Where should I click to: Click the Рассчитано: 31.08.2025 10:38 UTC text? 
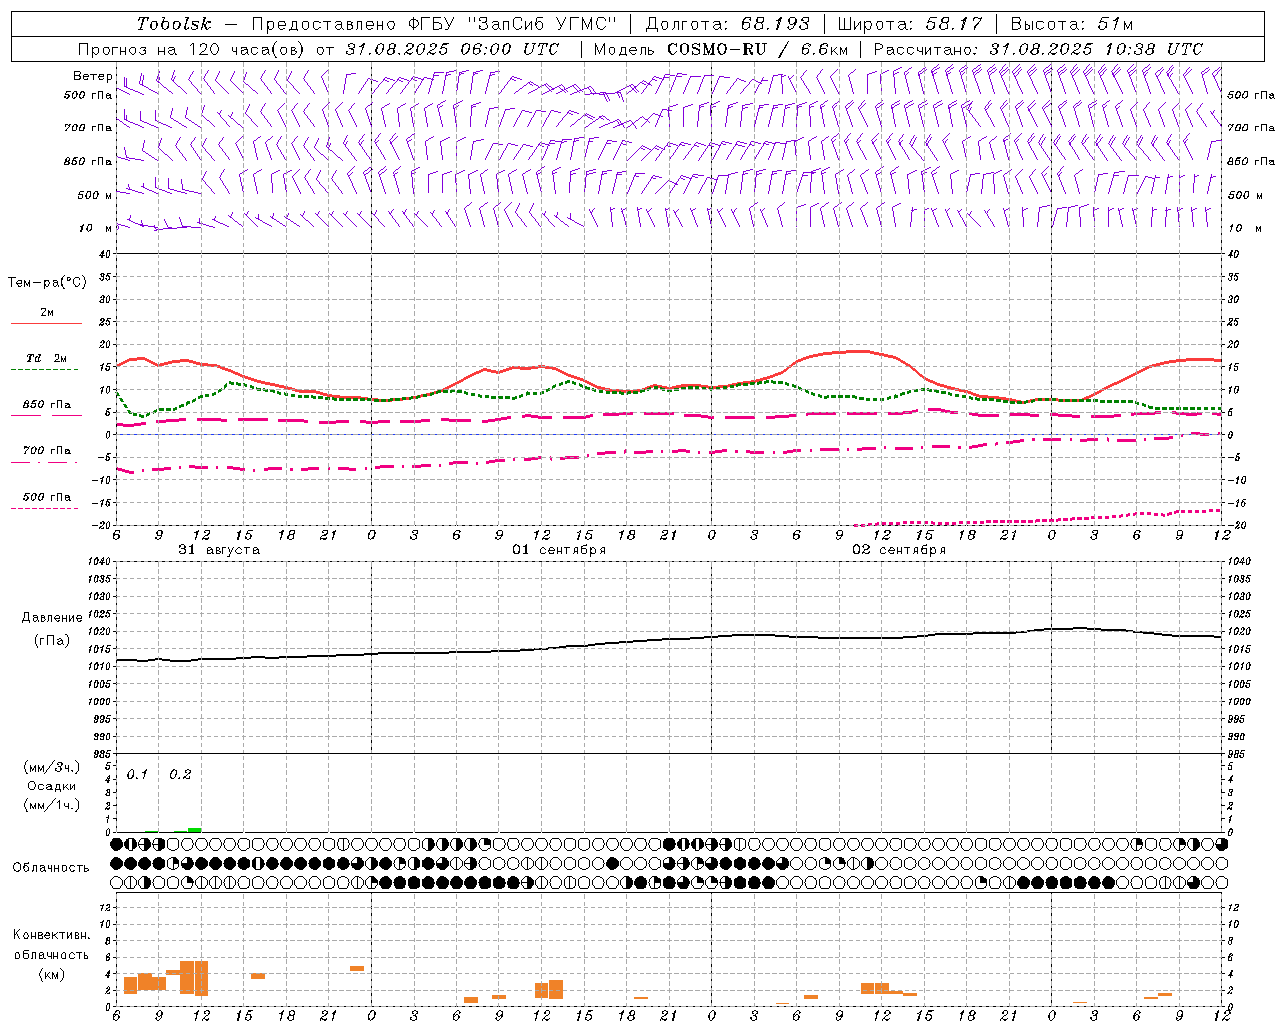[x=1038, y=49]
